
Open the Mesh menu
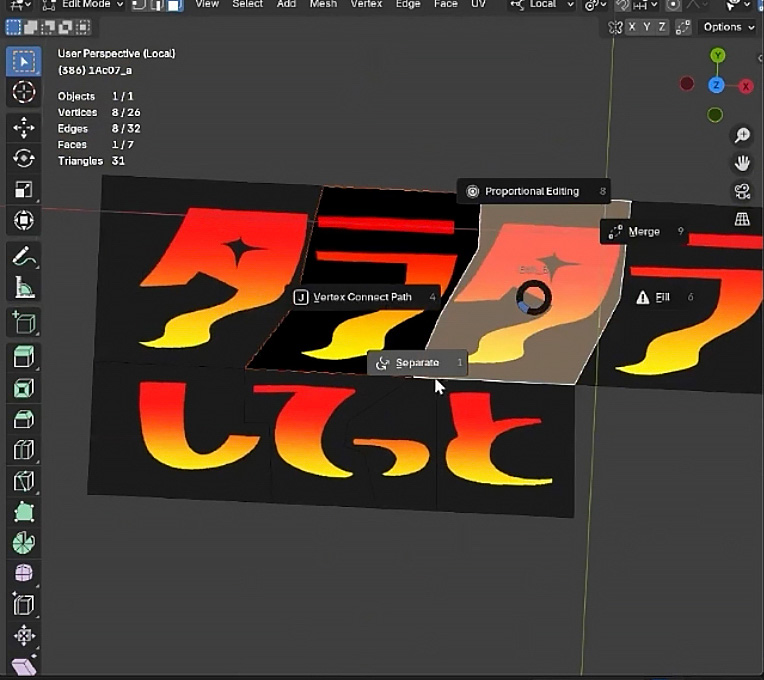pos(323,5)
